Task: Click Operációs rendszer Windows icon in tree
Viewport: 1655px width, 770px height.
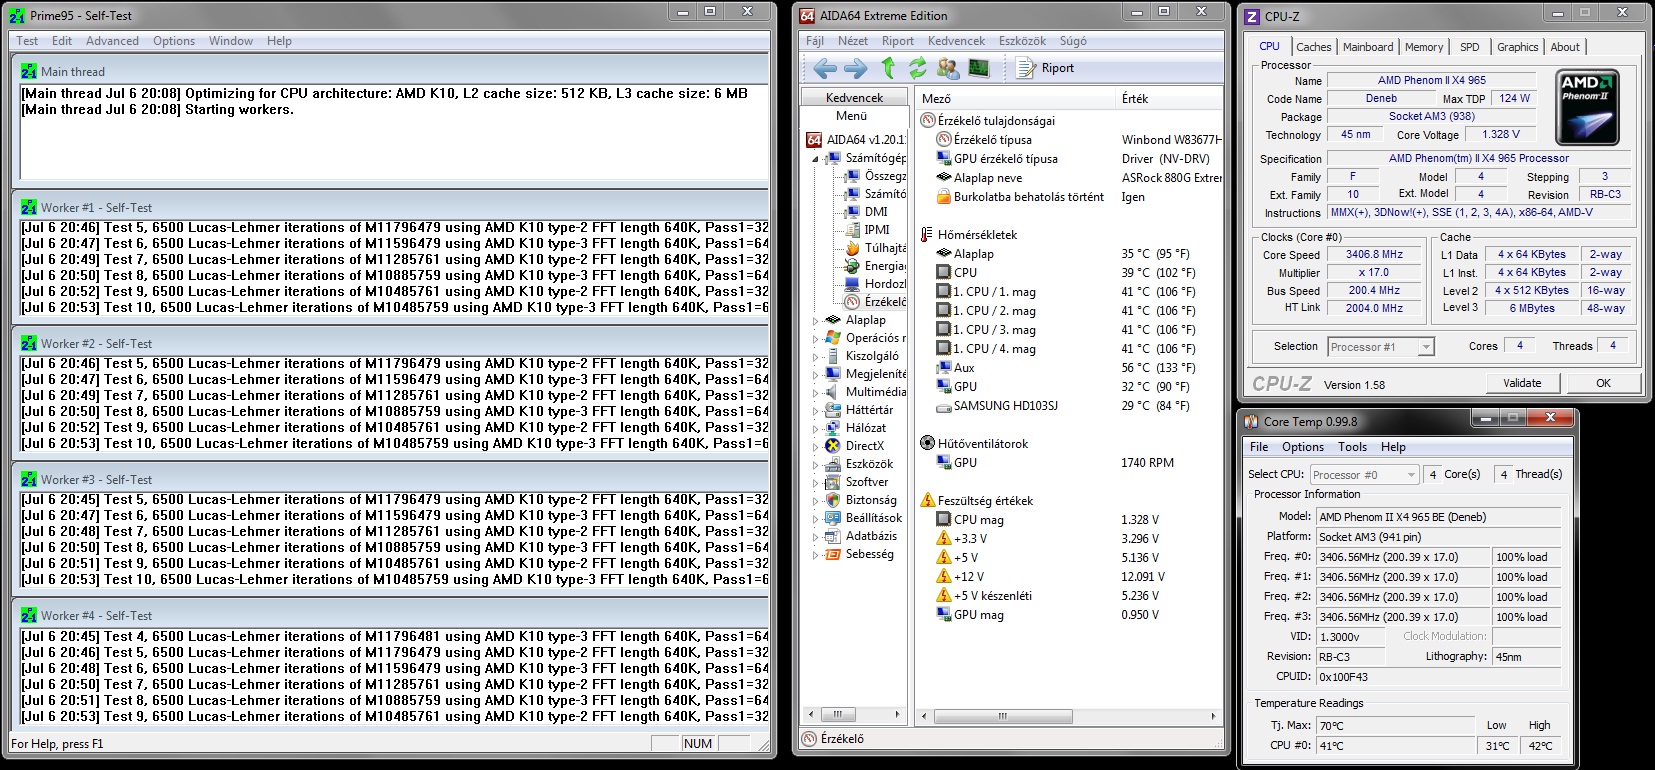Action: click(x=833, y=338)
